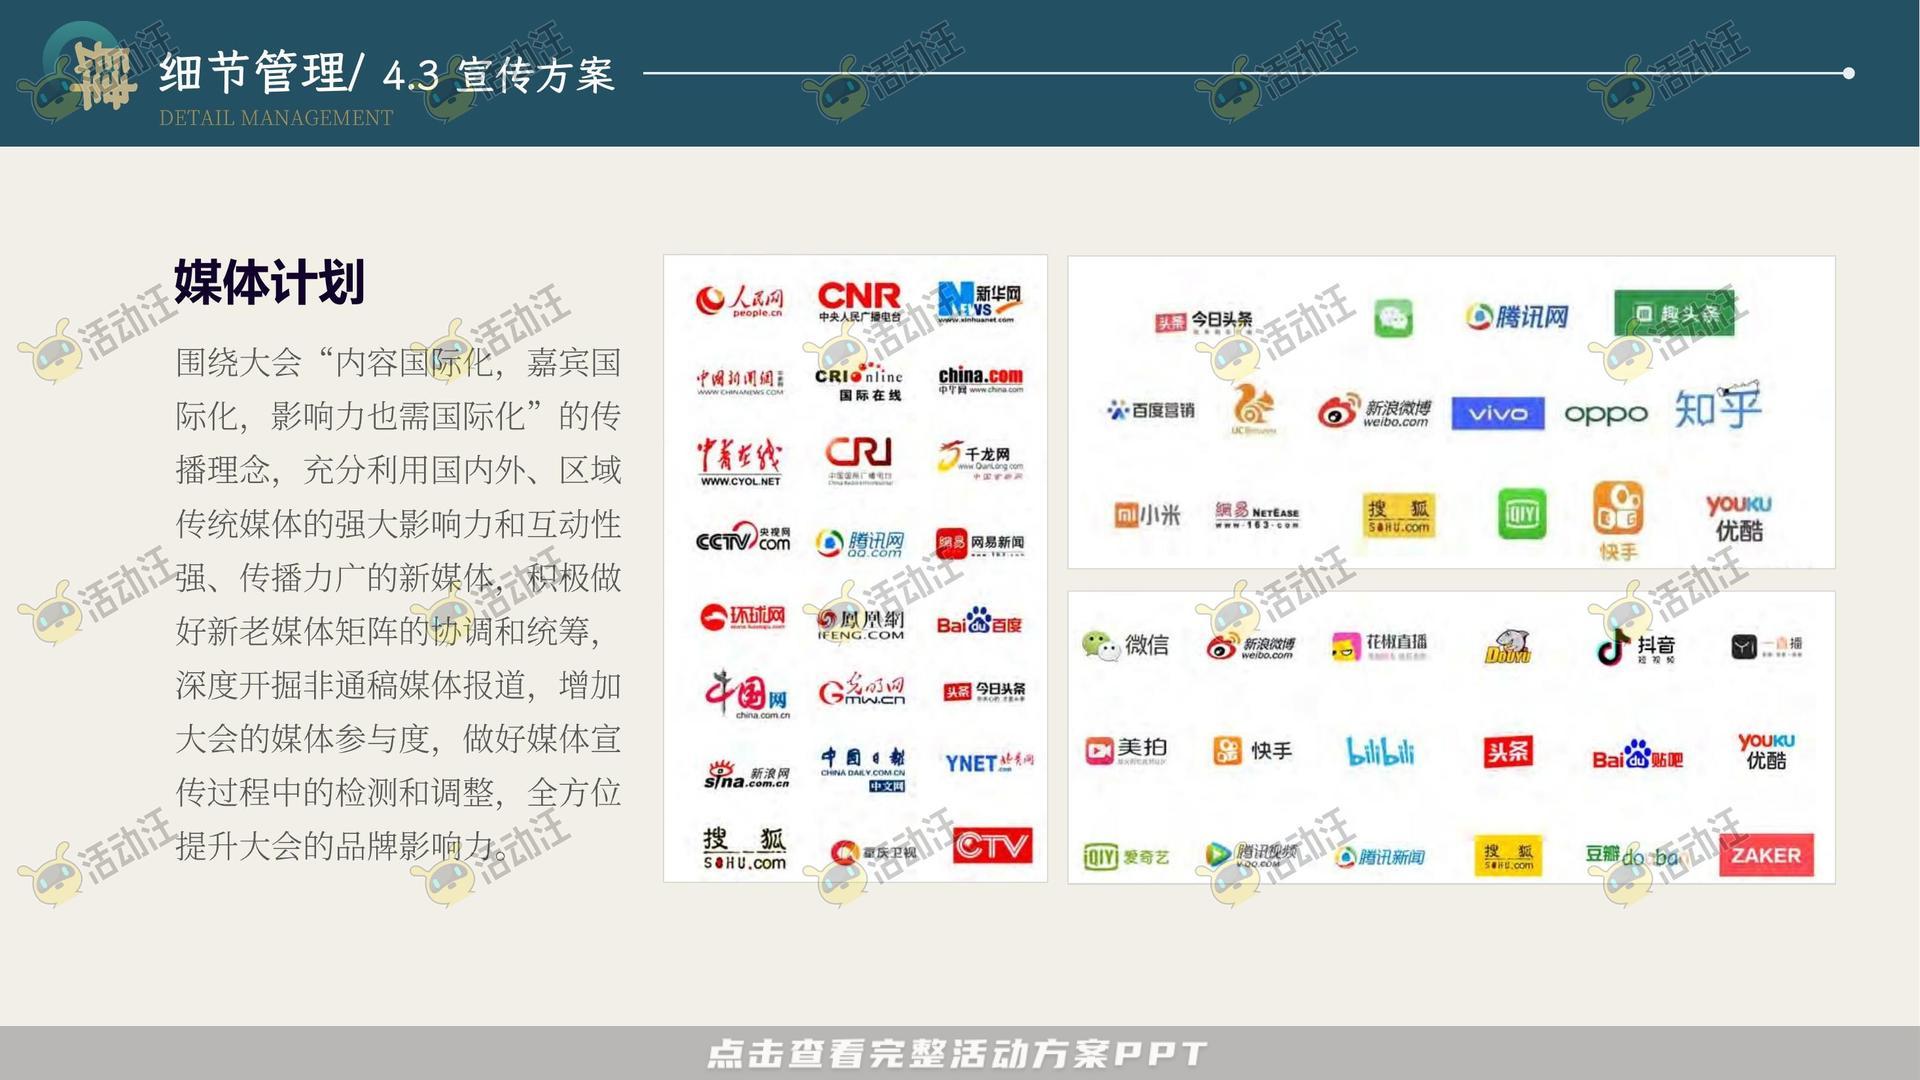The height and width of the screenshot is (1080, 1920).
Task: Click the bilibili logo
Action: [x=1380, y=751]
